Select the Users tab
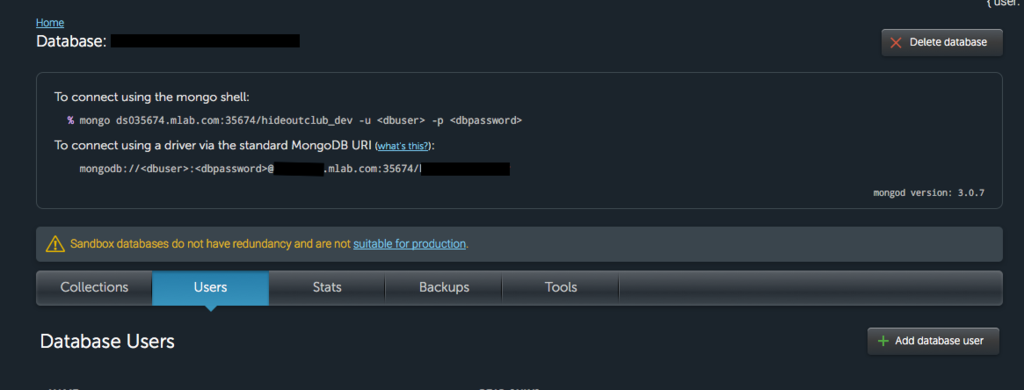This screenshot has width=1024, height=390. (210, 288)
